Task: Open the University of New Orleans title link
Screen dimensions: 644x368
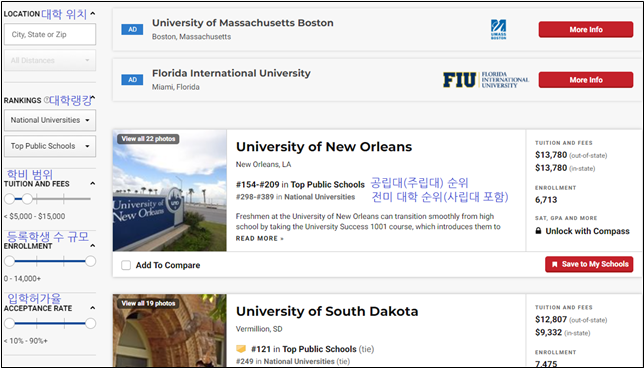Action: coord(324,147)
